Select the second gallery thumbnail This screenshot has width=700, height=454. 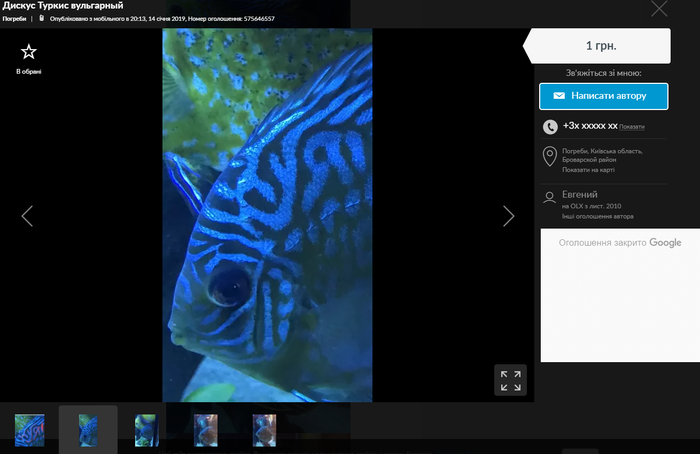[88, 429]
